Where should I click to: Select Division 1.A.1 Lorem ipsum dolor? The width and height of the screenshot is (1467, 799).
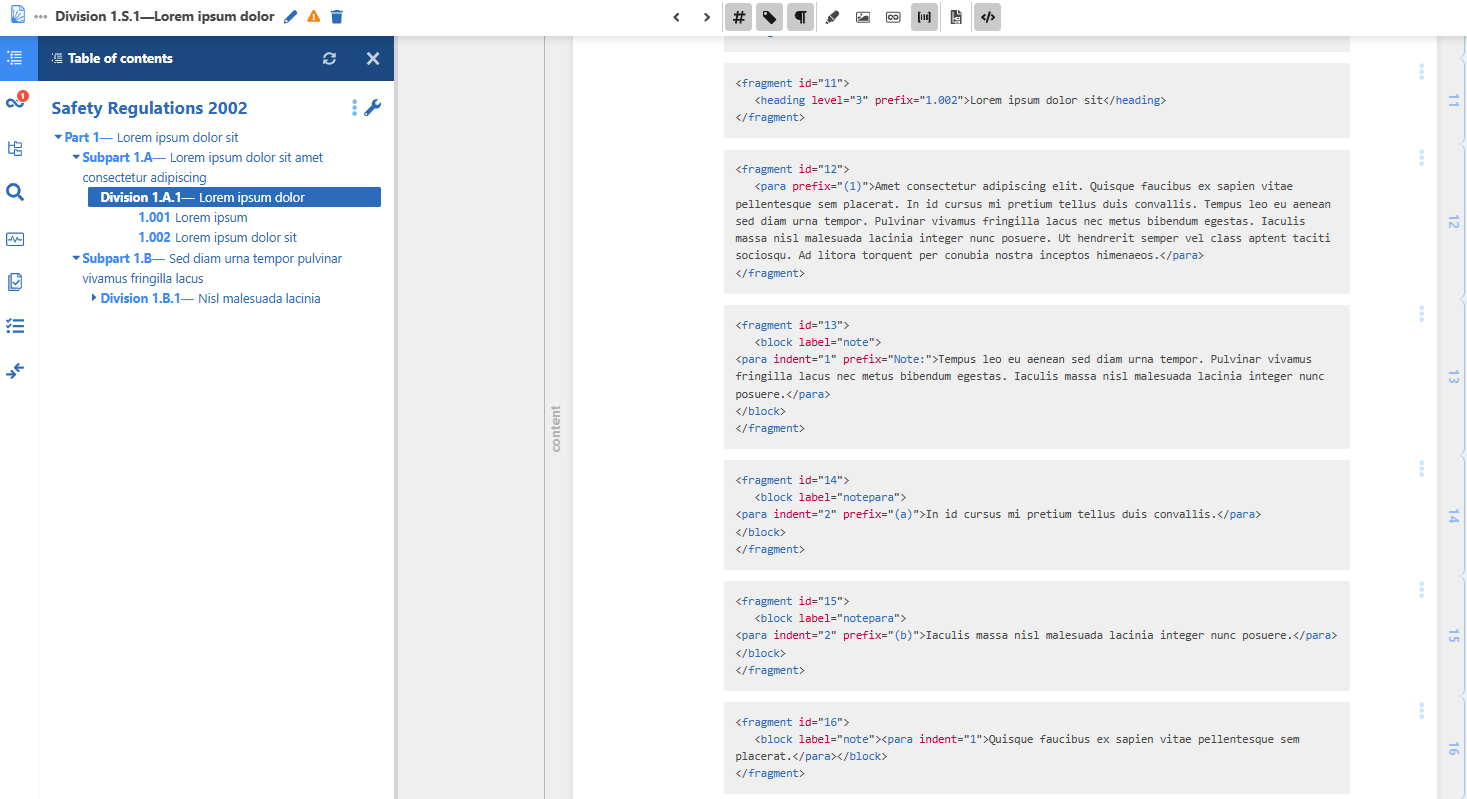click(x=234, y=197)
